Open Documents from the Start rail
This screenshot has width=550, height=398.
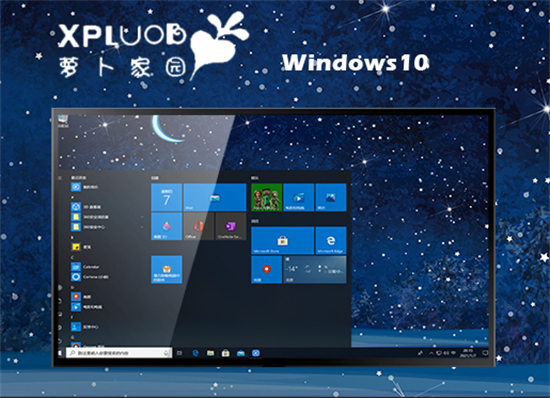pos(60,301)
